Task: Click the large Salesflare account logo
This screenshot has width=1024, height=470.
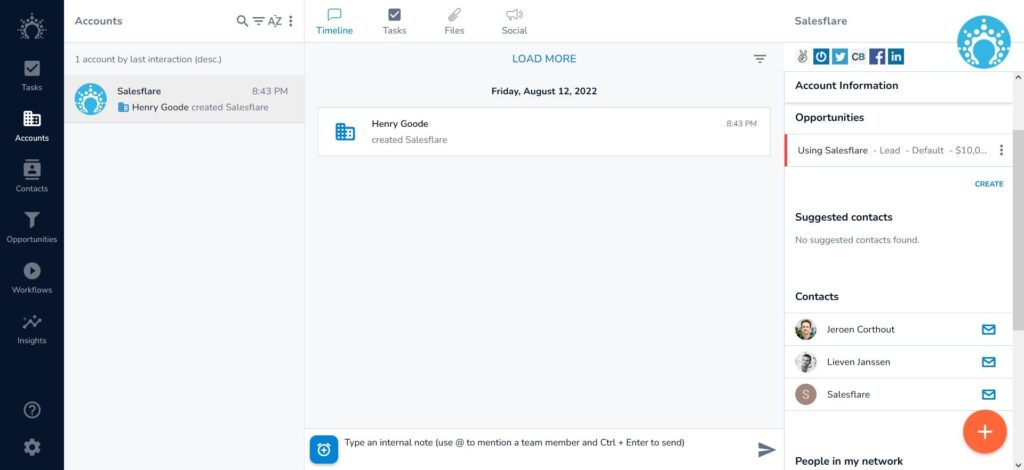Action: click(x=984, y=42)
